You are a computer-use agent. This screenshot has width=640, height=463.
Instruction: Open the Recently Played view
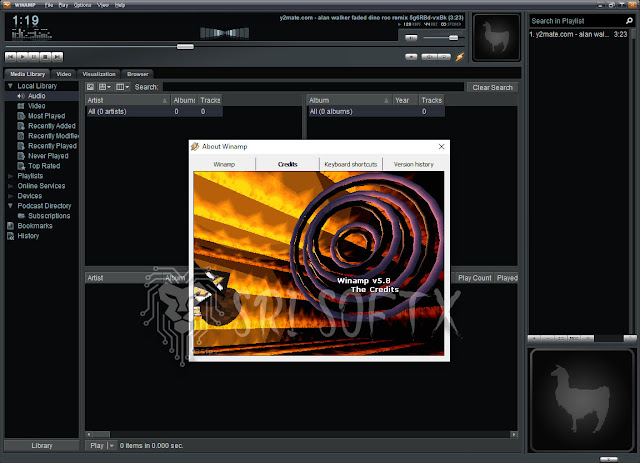click(52, 146)
